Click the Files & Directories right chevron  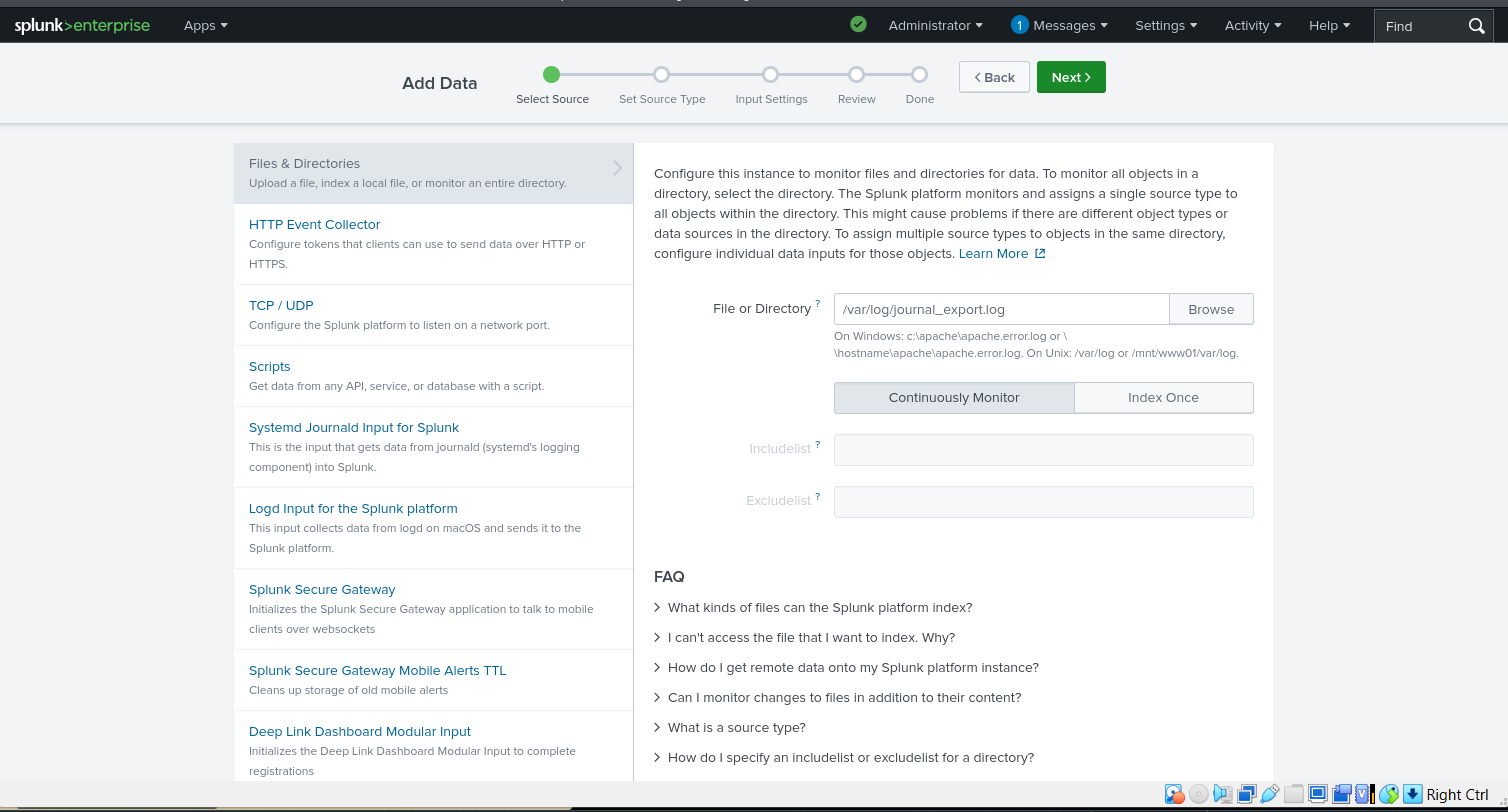click(x=618, y=168)
